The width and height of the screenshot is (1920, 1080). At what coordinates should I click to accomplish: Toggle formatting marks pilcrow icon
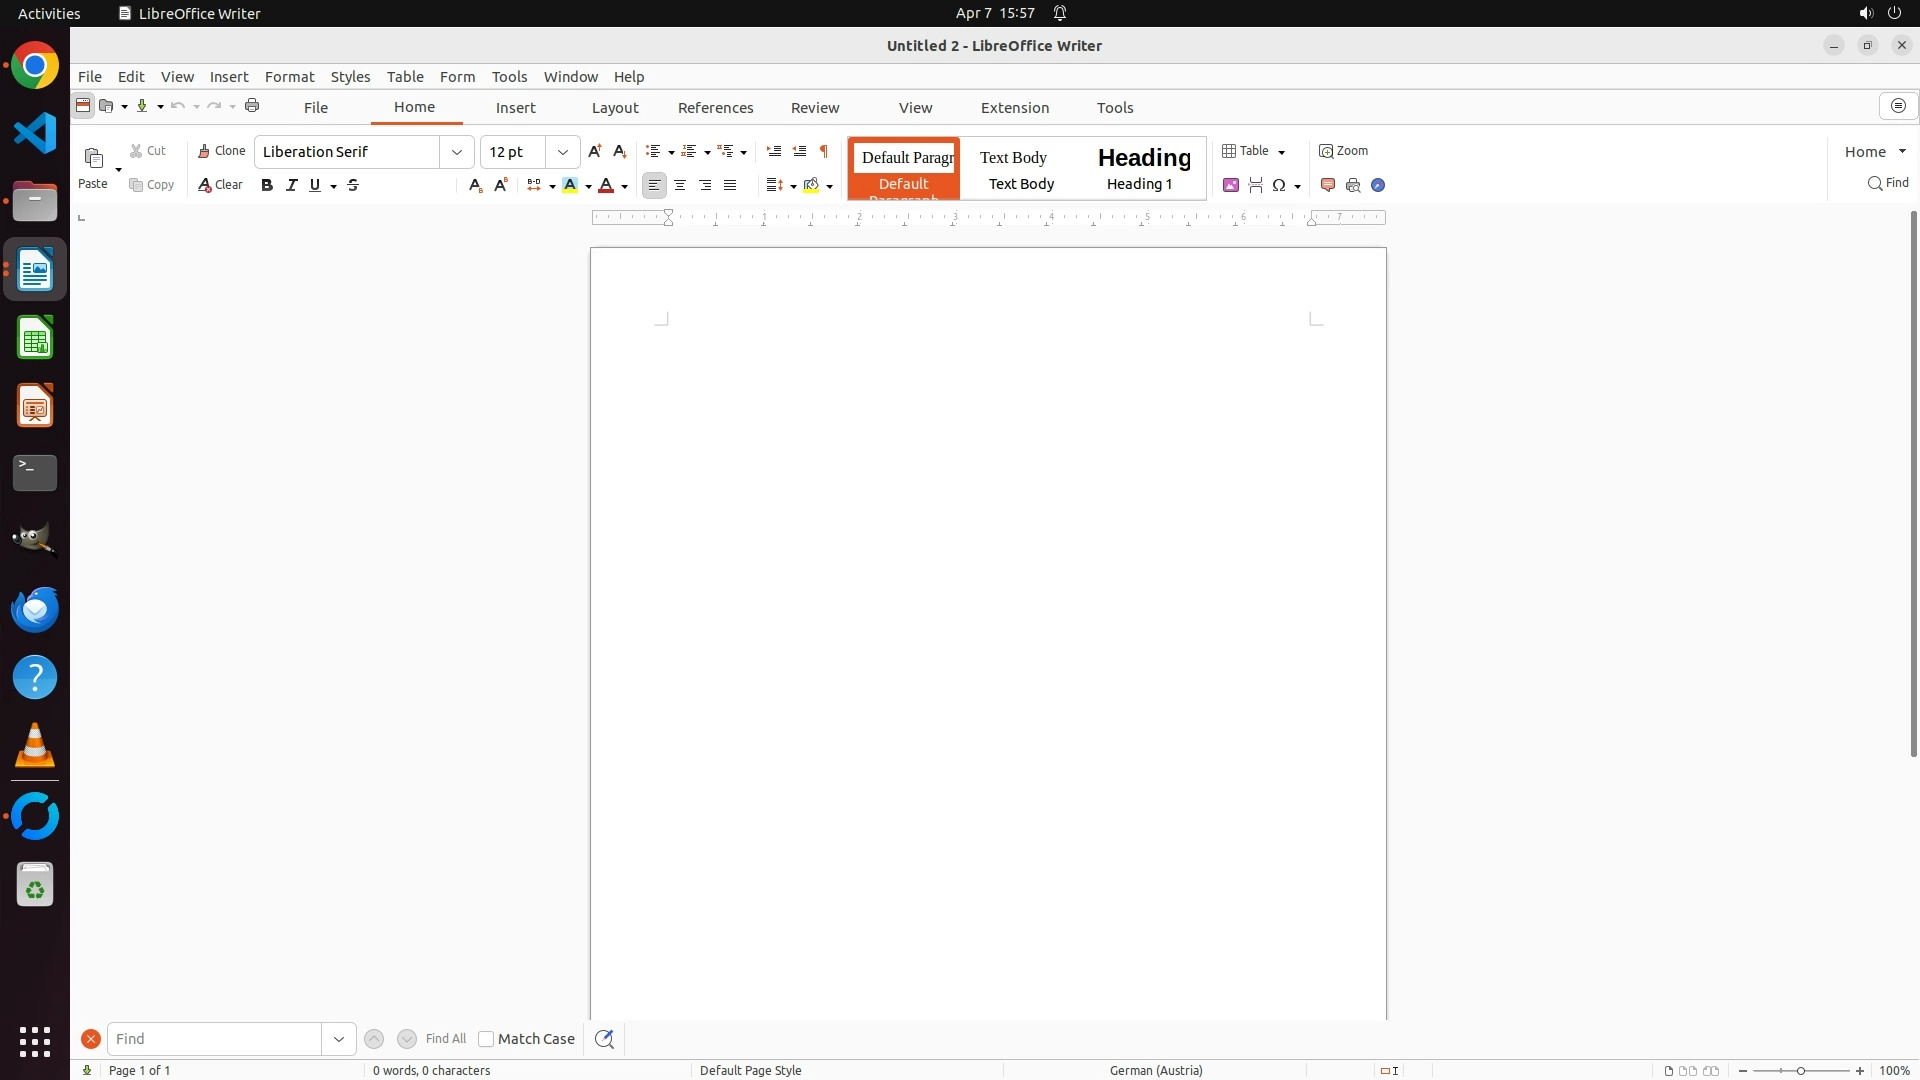[824, 151]
